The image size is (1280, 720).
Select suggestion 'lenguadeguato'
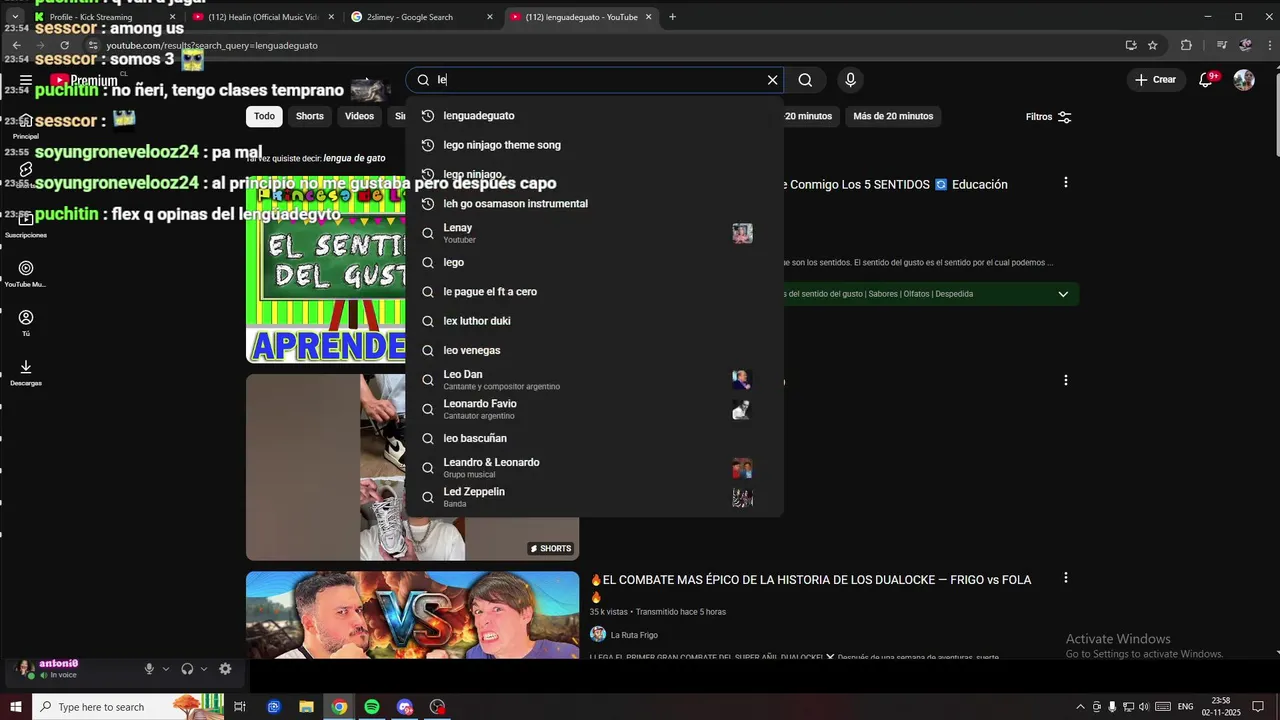(594, 116)
